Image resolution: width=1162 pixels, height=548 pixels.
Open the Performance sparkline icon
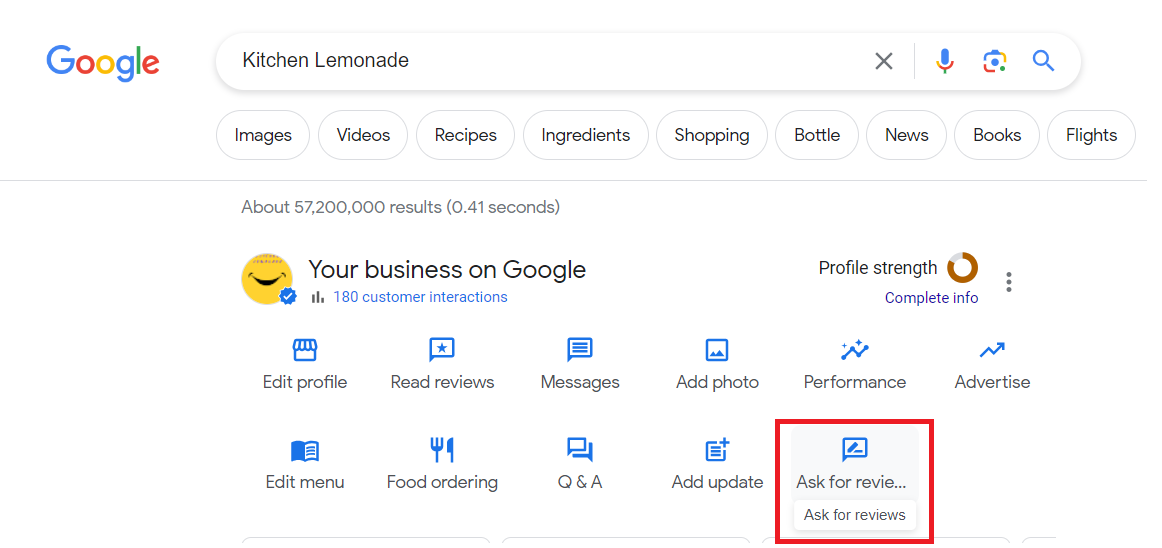pyautogui.click(x=854, y=349)
